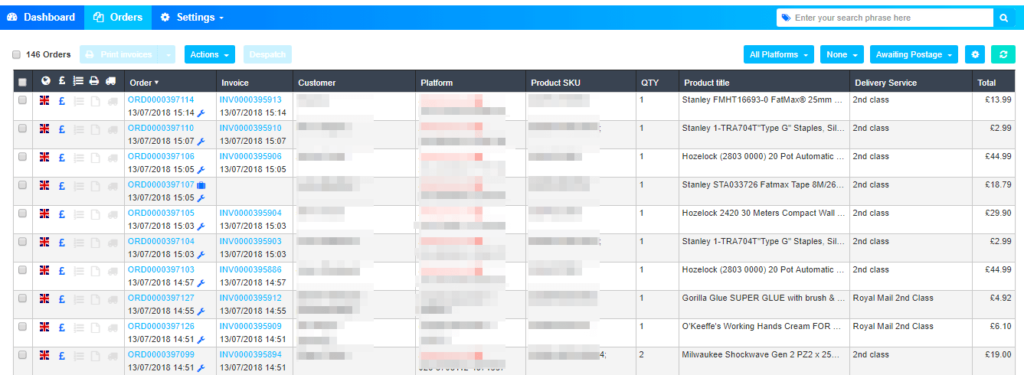The width and height of the screenshot is (1024, 375).
Task: Click the wrench icon beside ORD0000397127
Action: pos(201,311)
